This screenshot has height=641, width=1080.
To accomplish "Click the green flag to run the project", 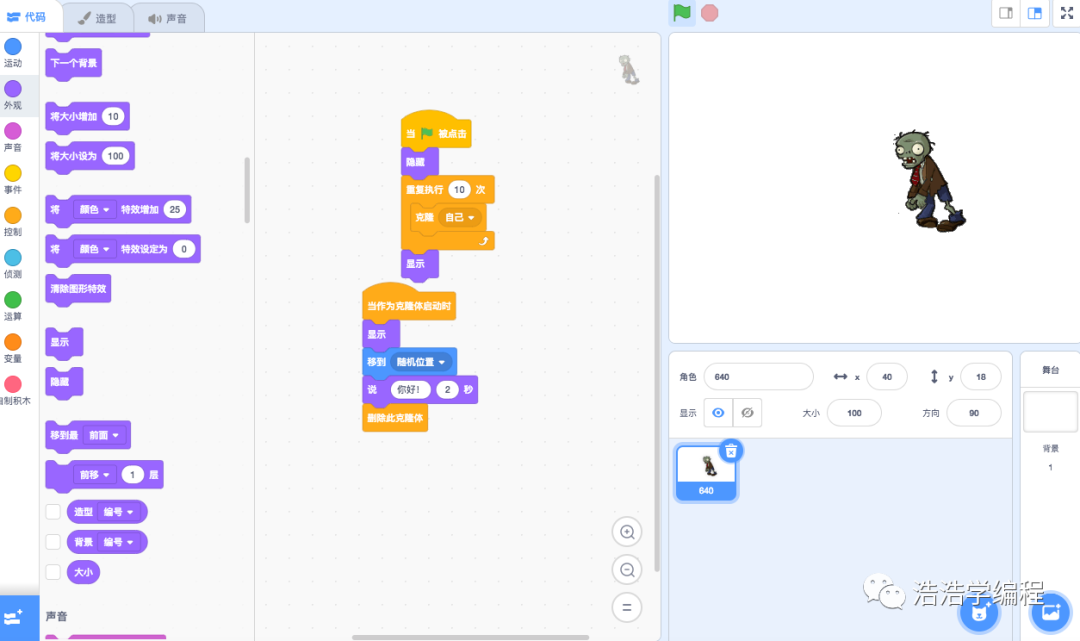I will click(681, 12).
